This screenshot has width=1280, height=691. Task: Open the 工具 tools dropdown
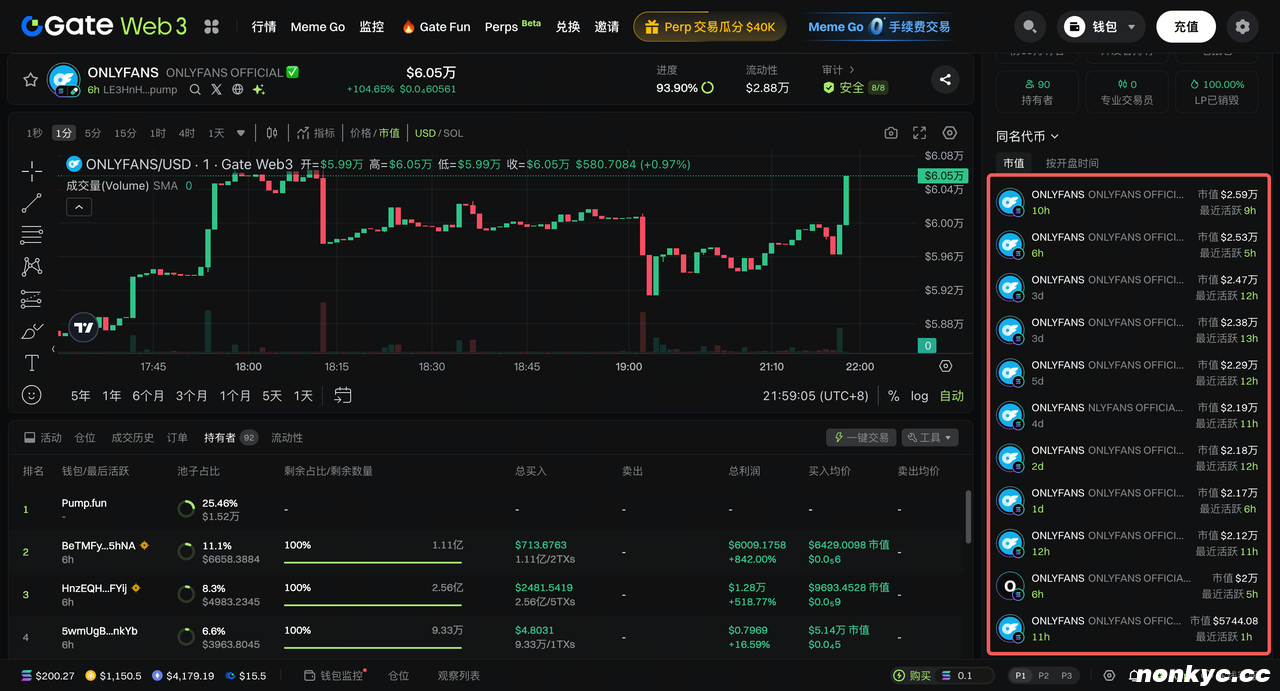click(x=930, y=437)
